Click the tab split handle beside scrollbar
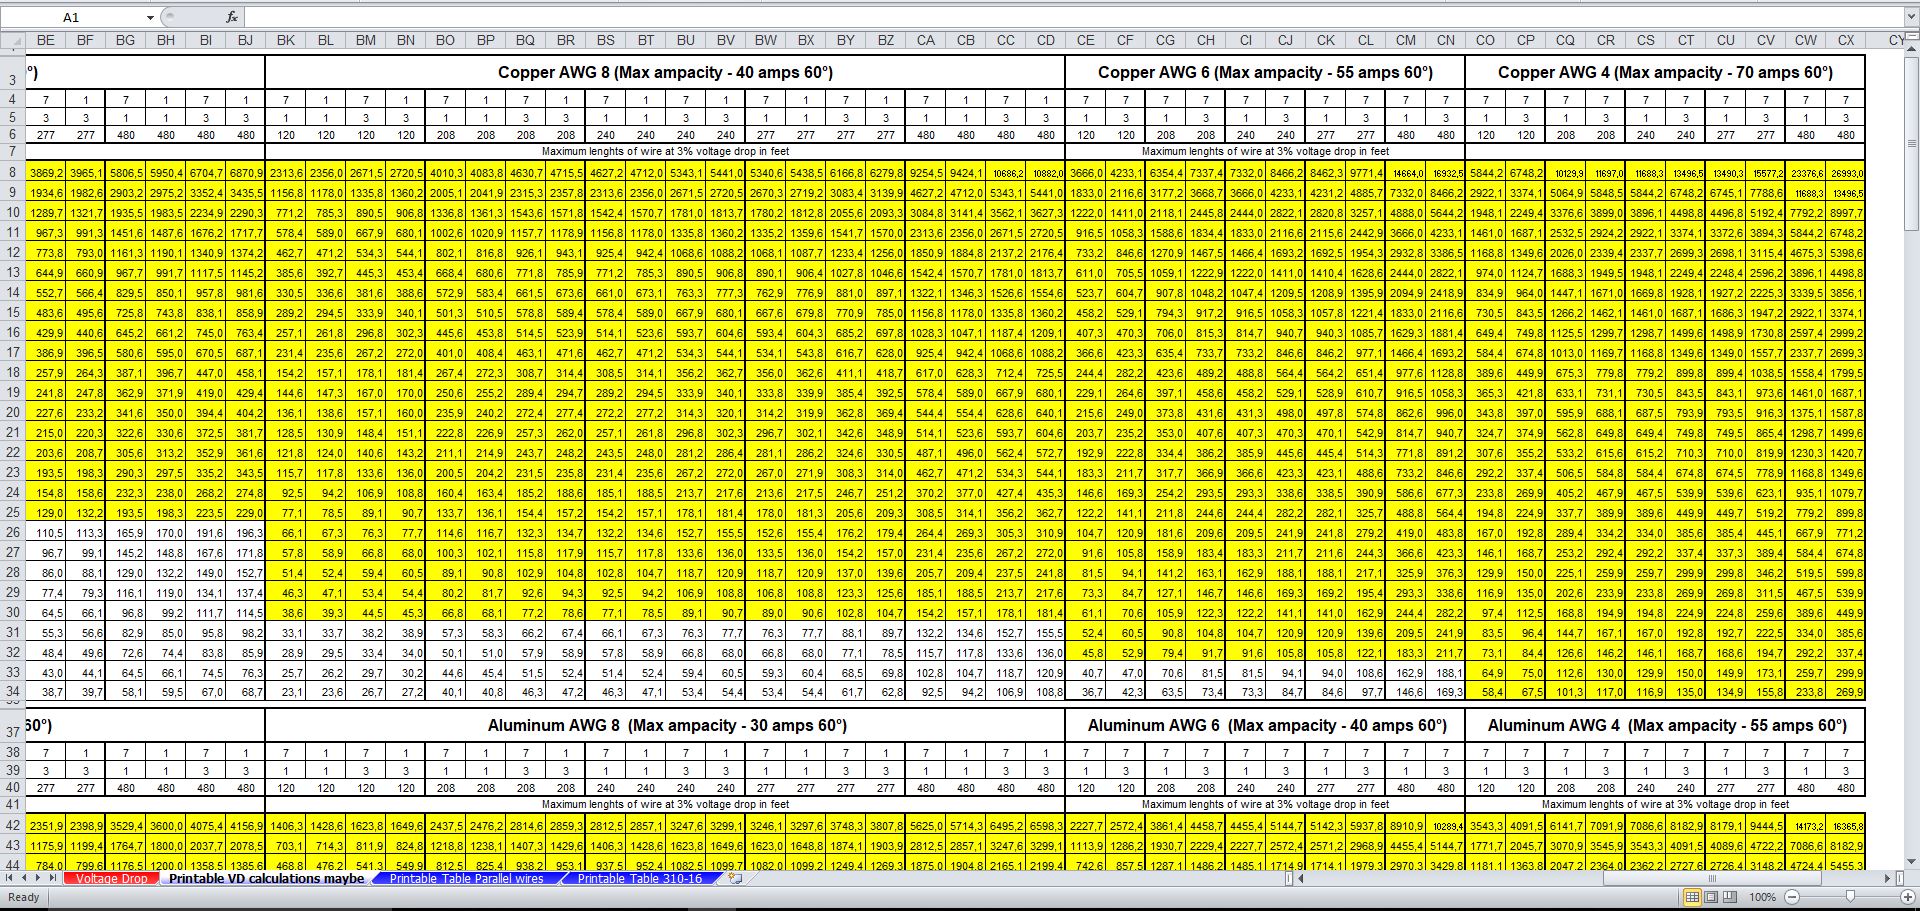The height and width of the screenshot is (911, 1920). tap(1288, 878)
